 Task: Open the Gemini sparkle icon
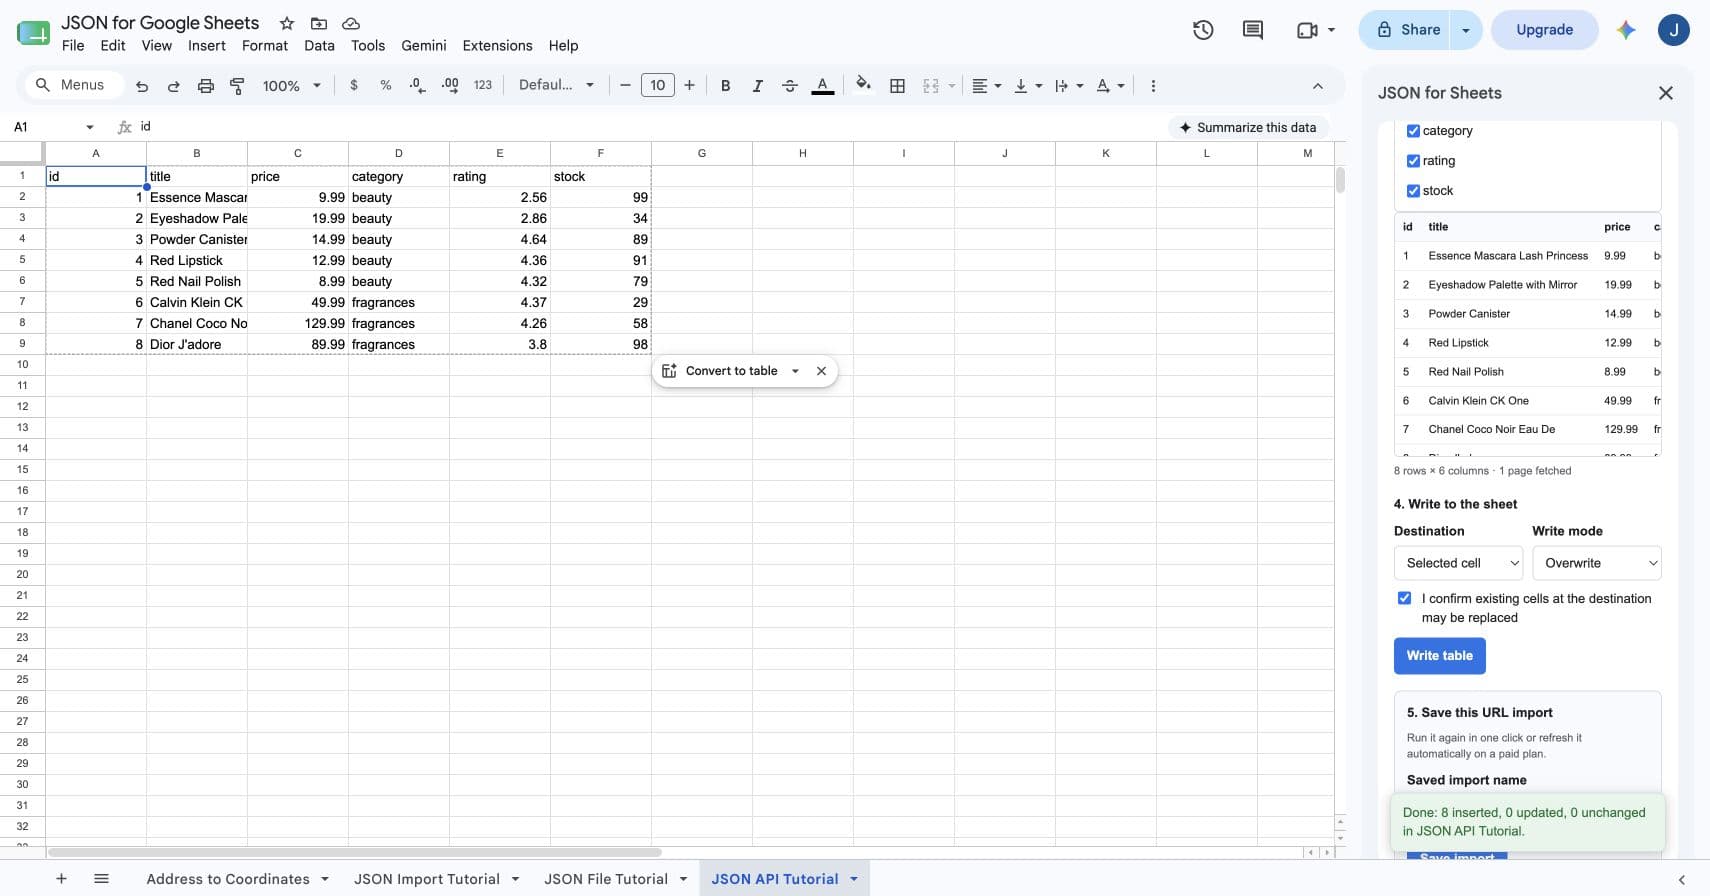pos(1626,30)
